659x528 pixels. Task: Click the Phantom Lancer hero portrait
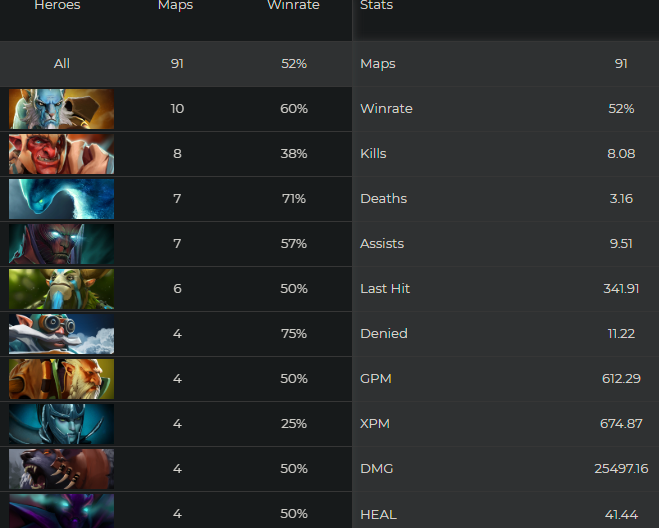[61, 109]
